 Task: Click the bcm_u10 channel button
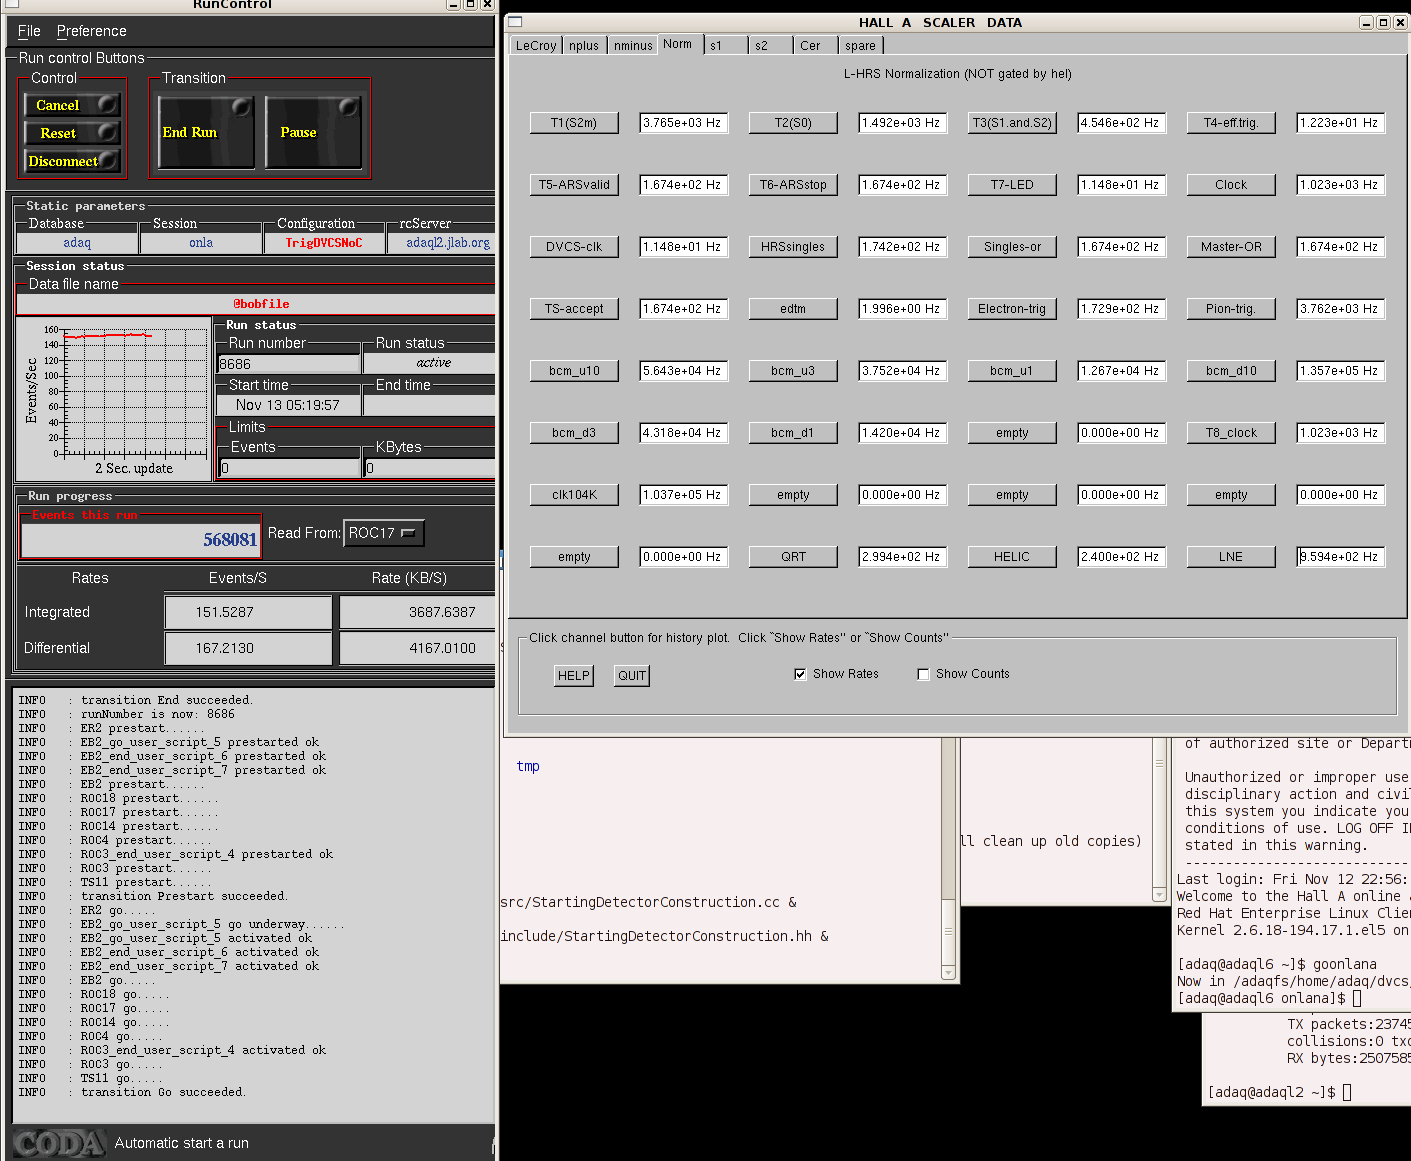click(x=574, y=371)
